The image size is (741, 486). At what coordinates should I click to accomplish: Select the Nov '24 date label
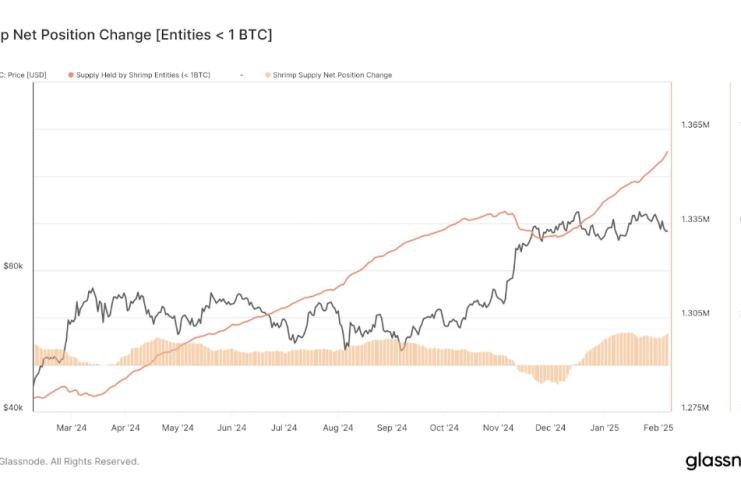pos(496,428)
